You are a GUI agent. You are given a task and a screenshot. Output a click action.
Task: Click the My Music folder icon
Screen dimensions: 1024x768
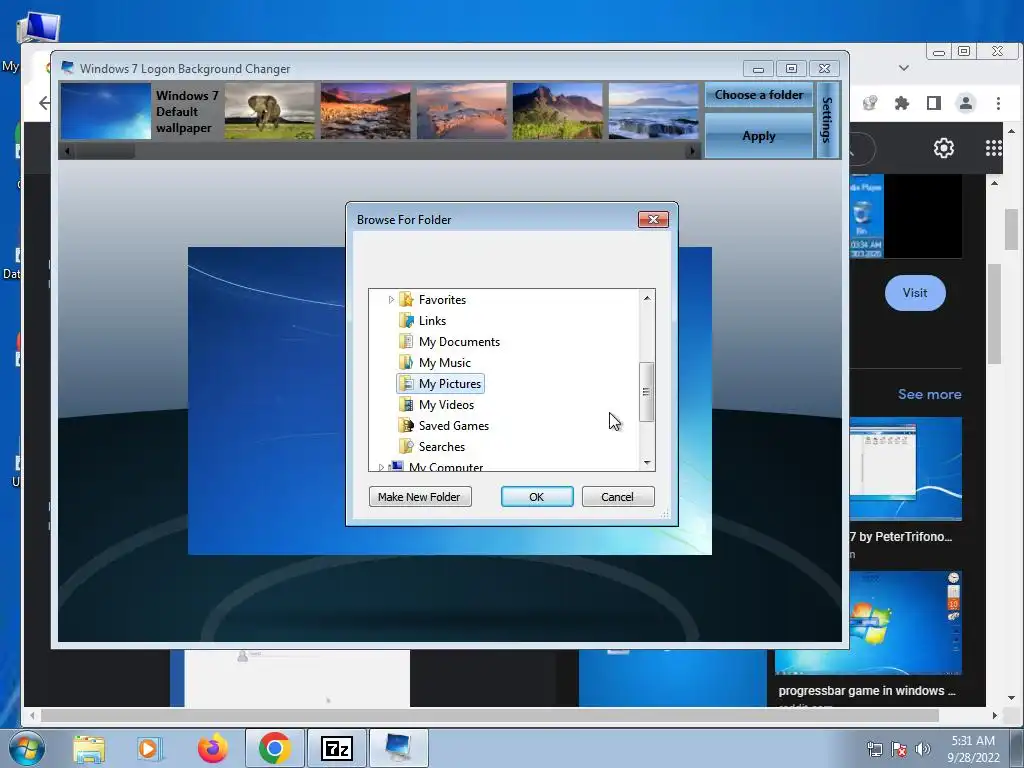(x=406, y=362)
